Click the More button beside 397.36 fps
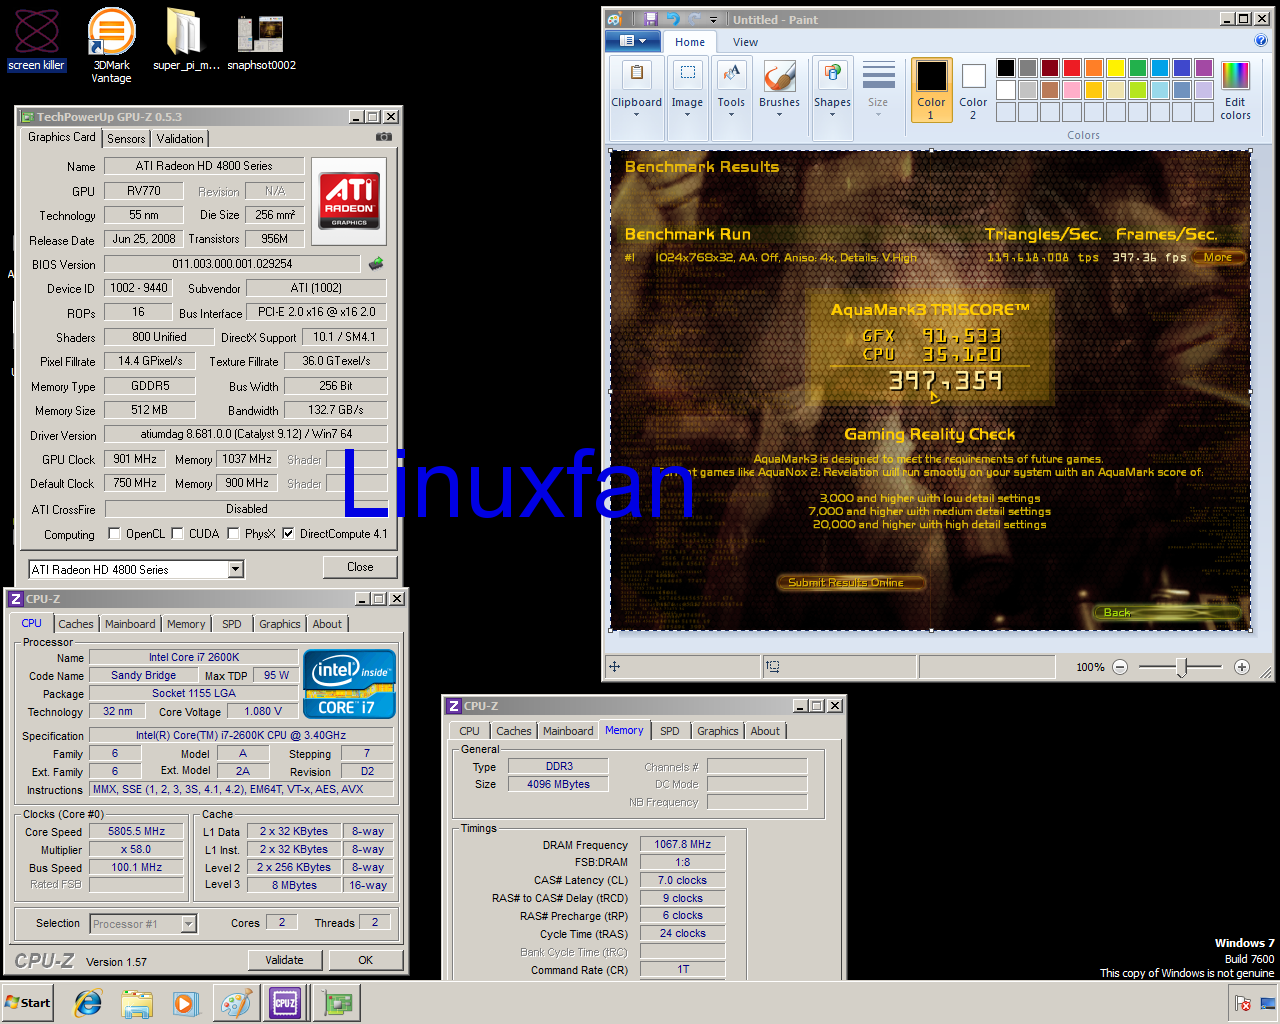 [1217, 257]
